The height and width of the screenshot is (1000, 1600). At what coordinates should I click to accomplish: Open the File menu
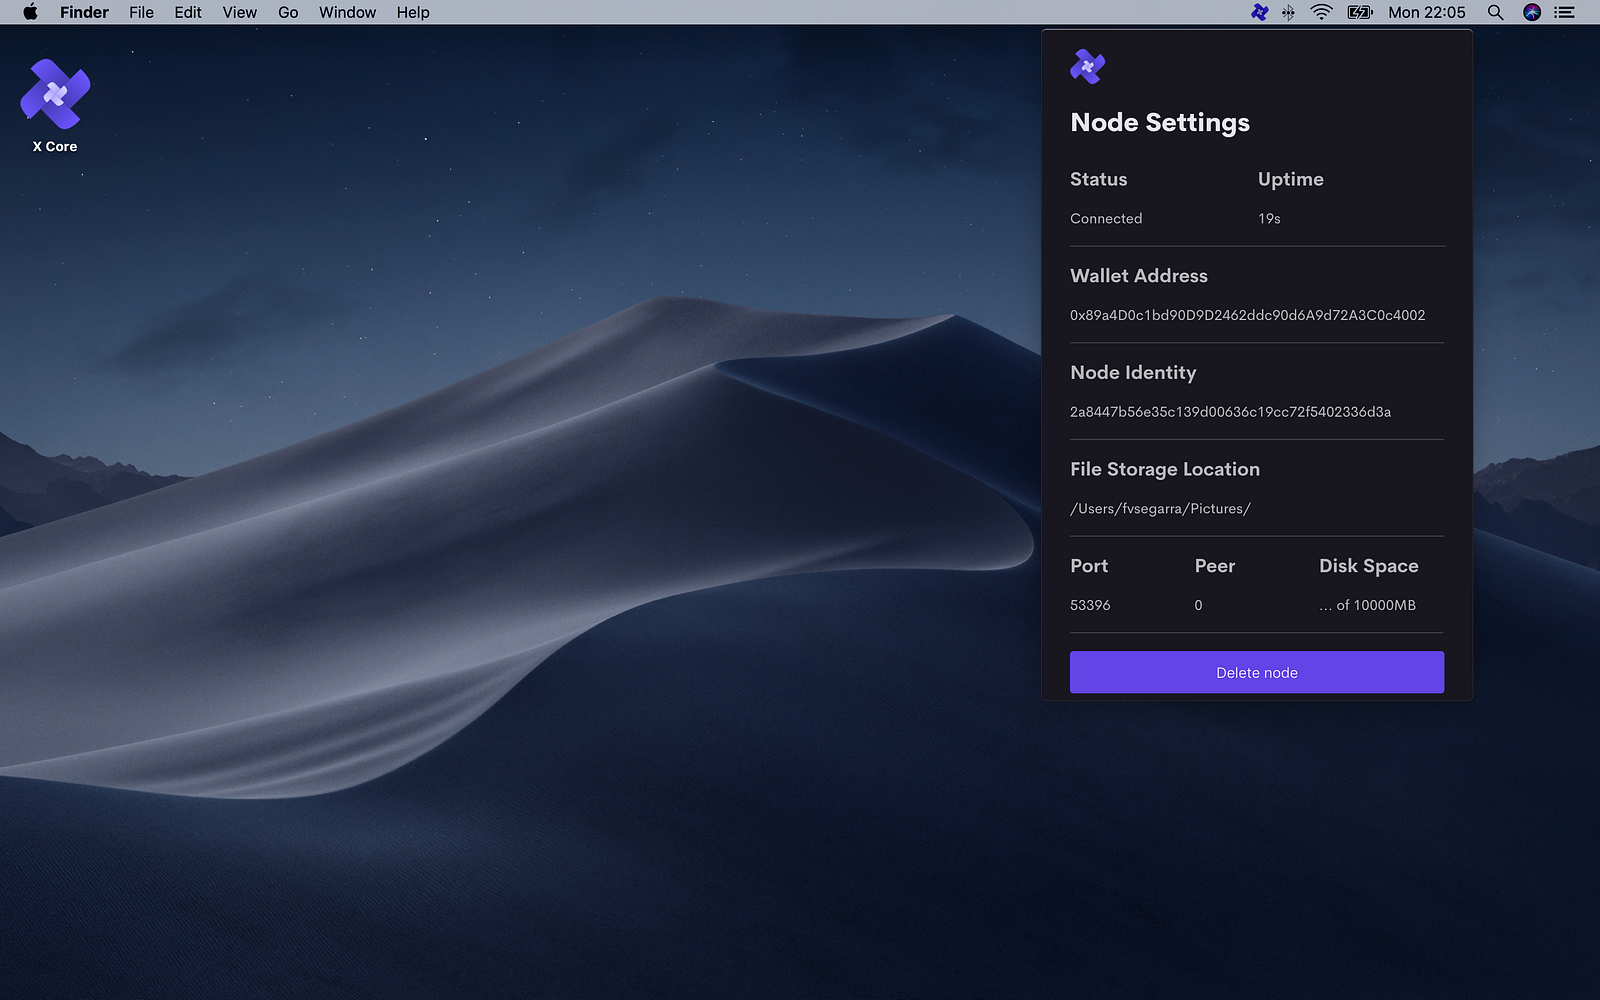tap(141, 12)
